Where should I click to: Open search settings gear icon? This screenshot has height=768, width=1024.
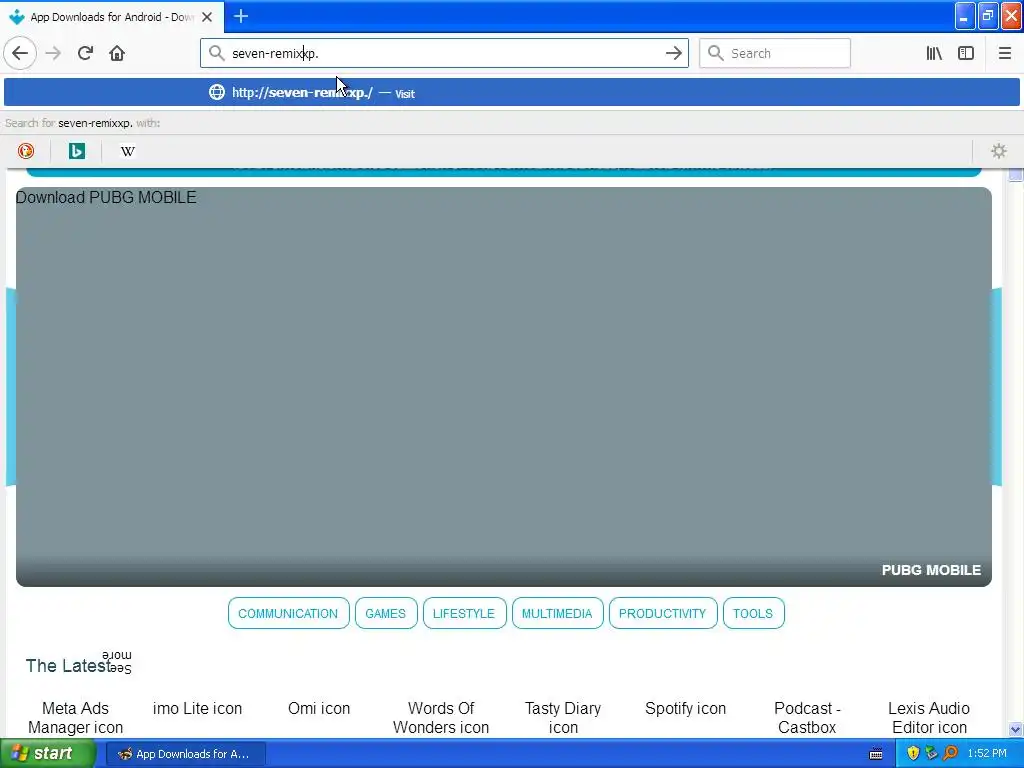pos(999,152)
